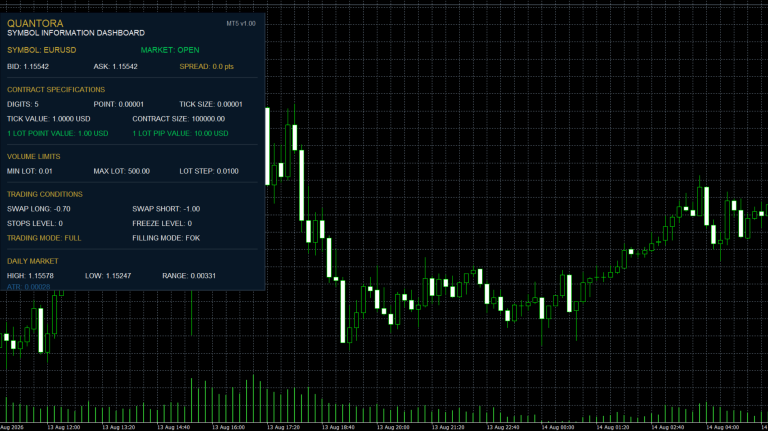The width and height of the screenshot is (768, 431).
Task: Click the TICK VALUE: 1.0000 USD entry
Action: (48, 119)
